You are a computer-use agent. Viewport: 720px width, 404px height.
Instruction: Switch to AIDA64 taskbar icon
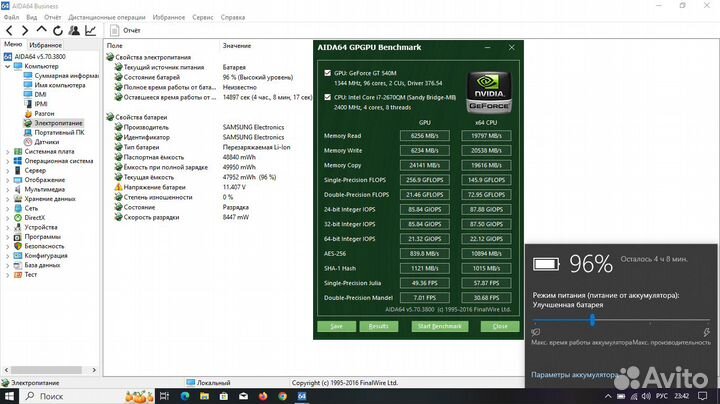pyautogui.click(x=302, y=396)
